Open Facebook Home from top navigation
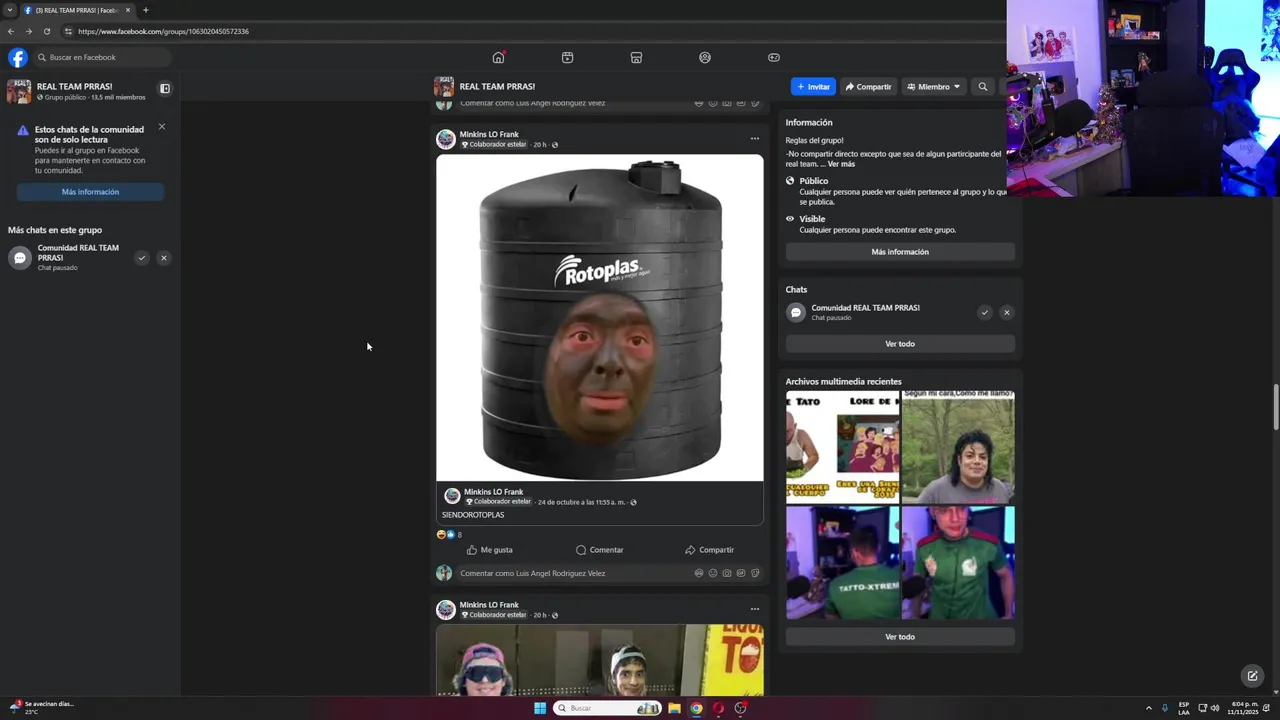The image size is (1280, 720). 498,57
